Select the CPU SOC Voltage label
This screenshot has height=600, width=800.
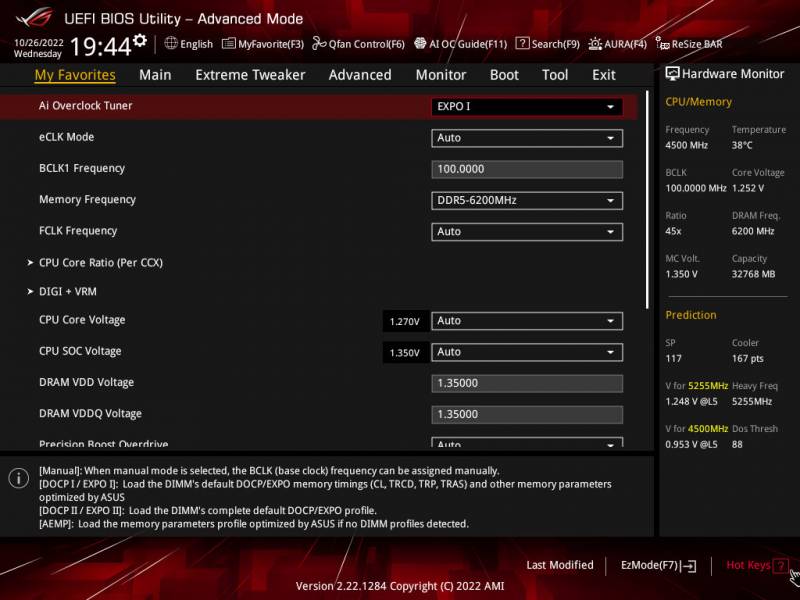tap(80, 351)
